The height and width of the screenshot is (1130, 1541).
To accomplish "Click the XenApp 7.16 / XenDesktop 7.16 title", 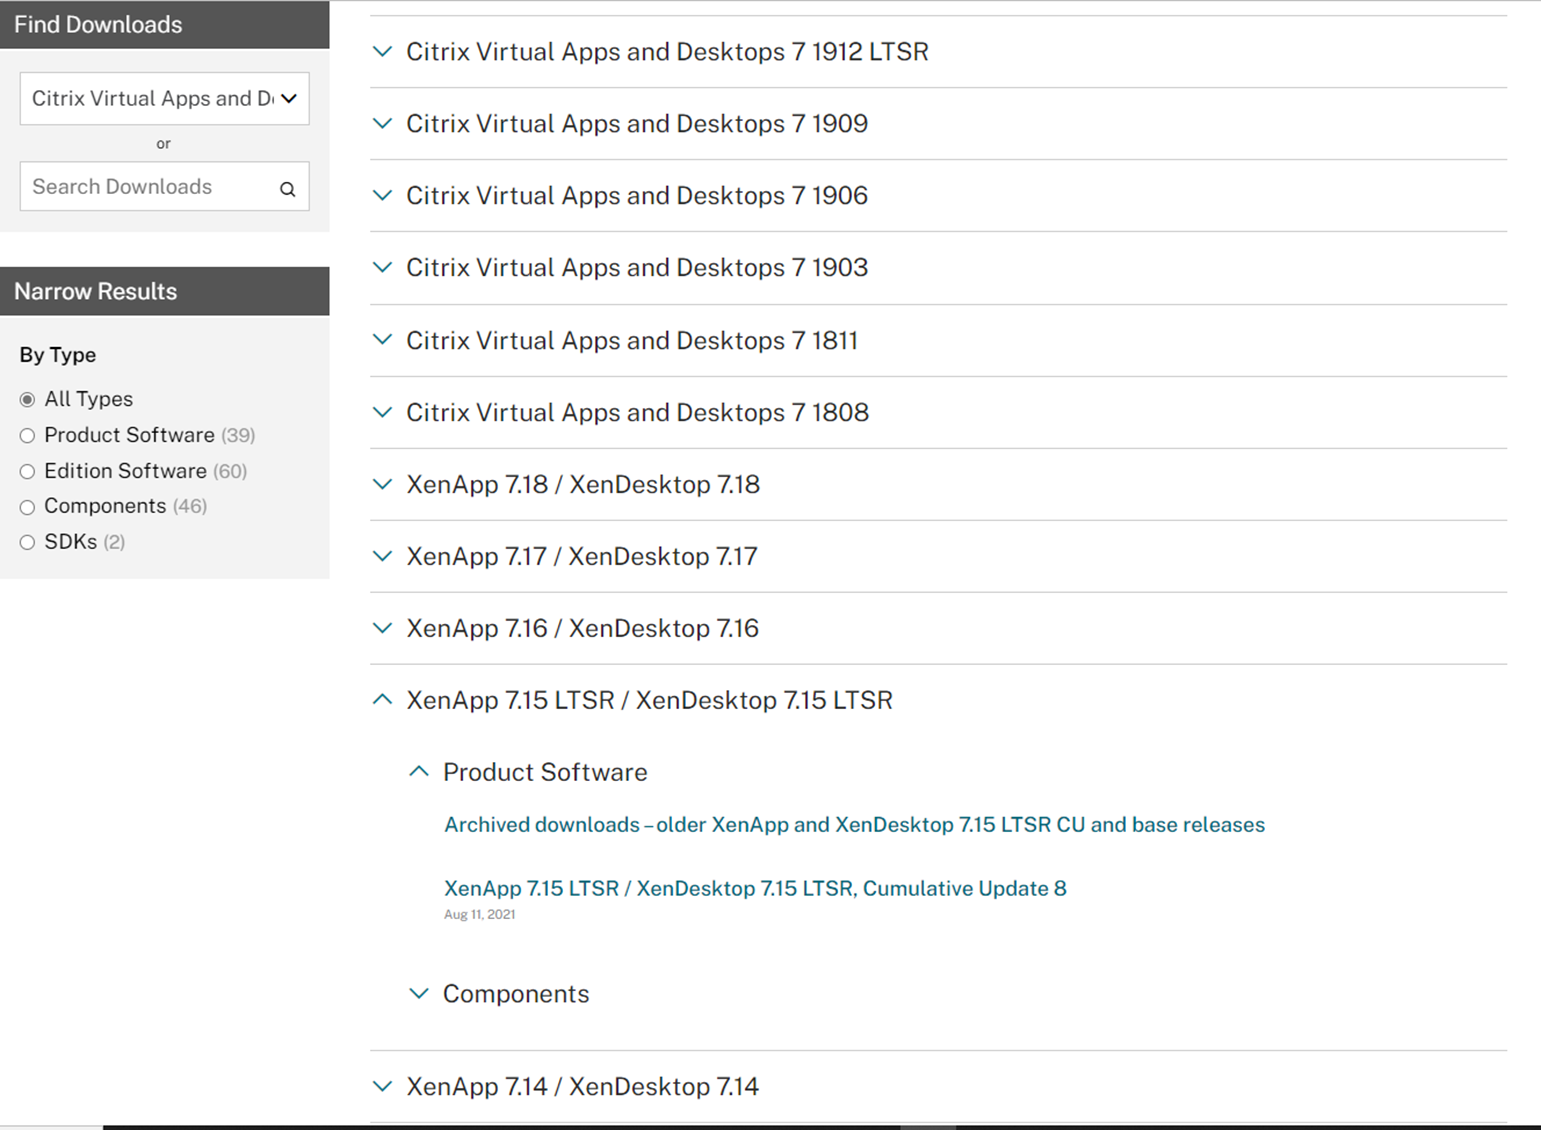I will point(582,628).
